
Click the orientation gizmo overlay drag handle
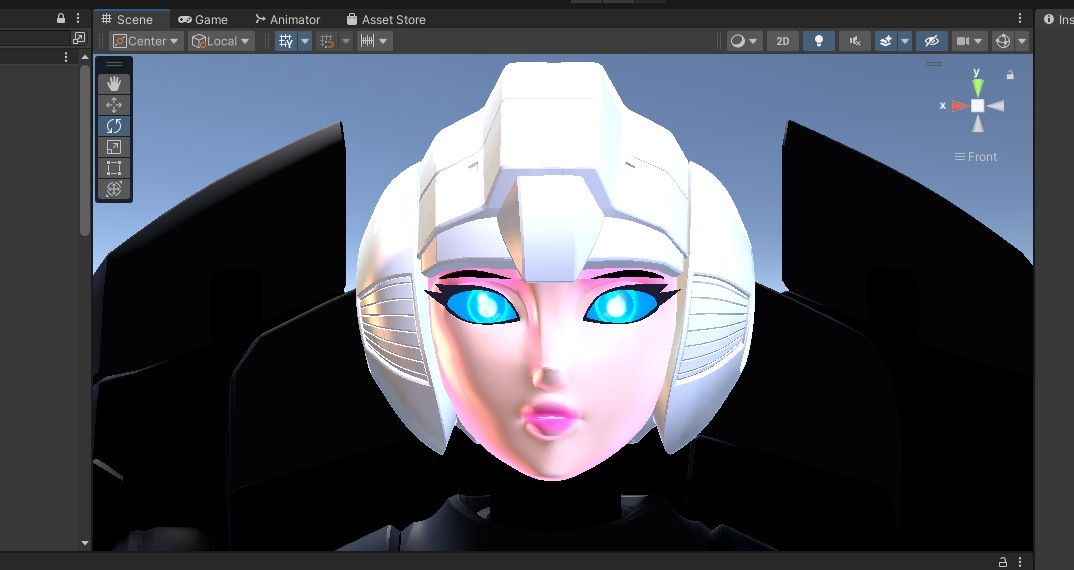(x=934, y=64)
